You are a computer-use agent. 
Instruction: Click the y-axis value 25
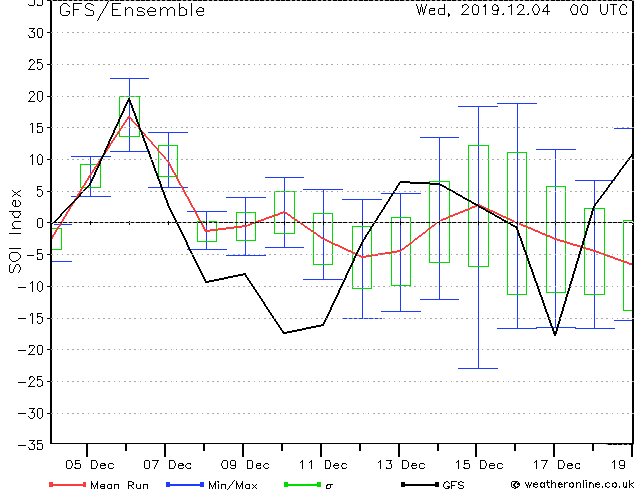(35, 65)
